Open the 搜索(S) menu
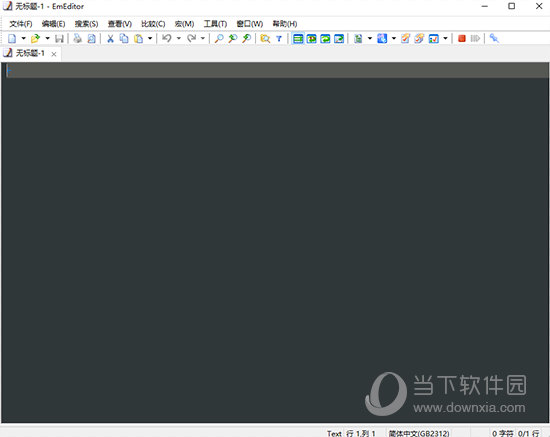The width and height of the screenshot is (550, 437). click(x=86, y=24)
